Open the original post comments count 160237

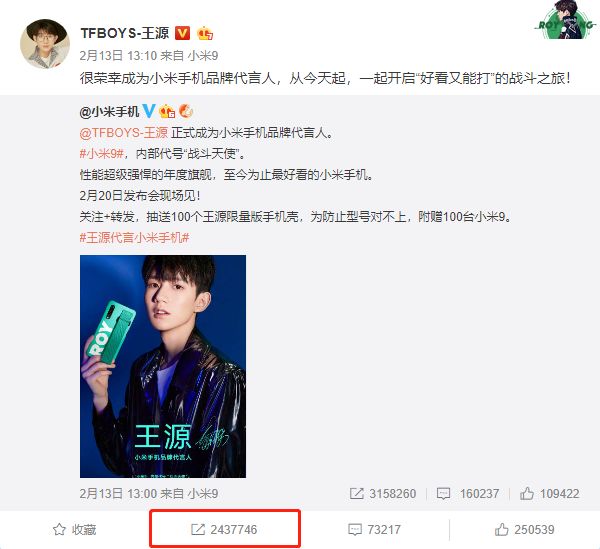pos(468,494)
